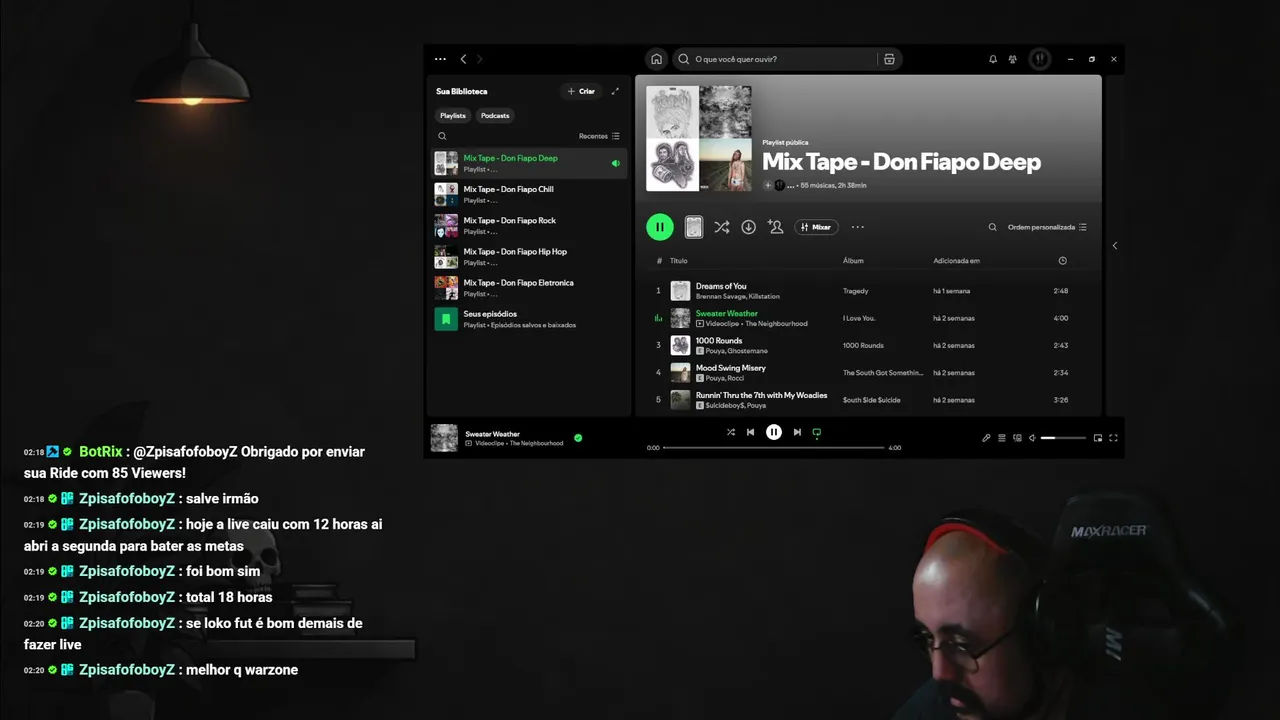Screen dimensions: 1280x720
Task: Open the notifications bell
Action: [x=993, y=59]
